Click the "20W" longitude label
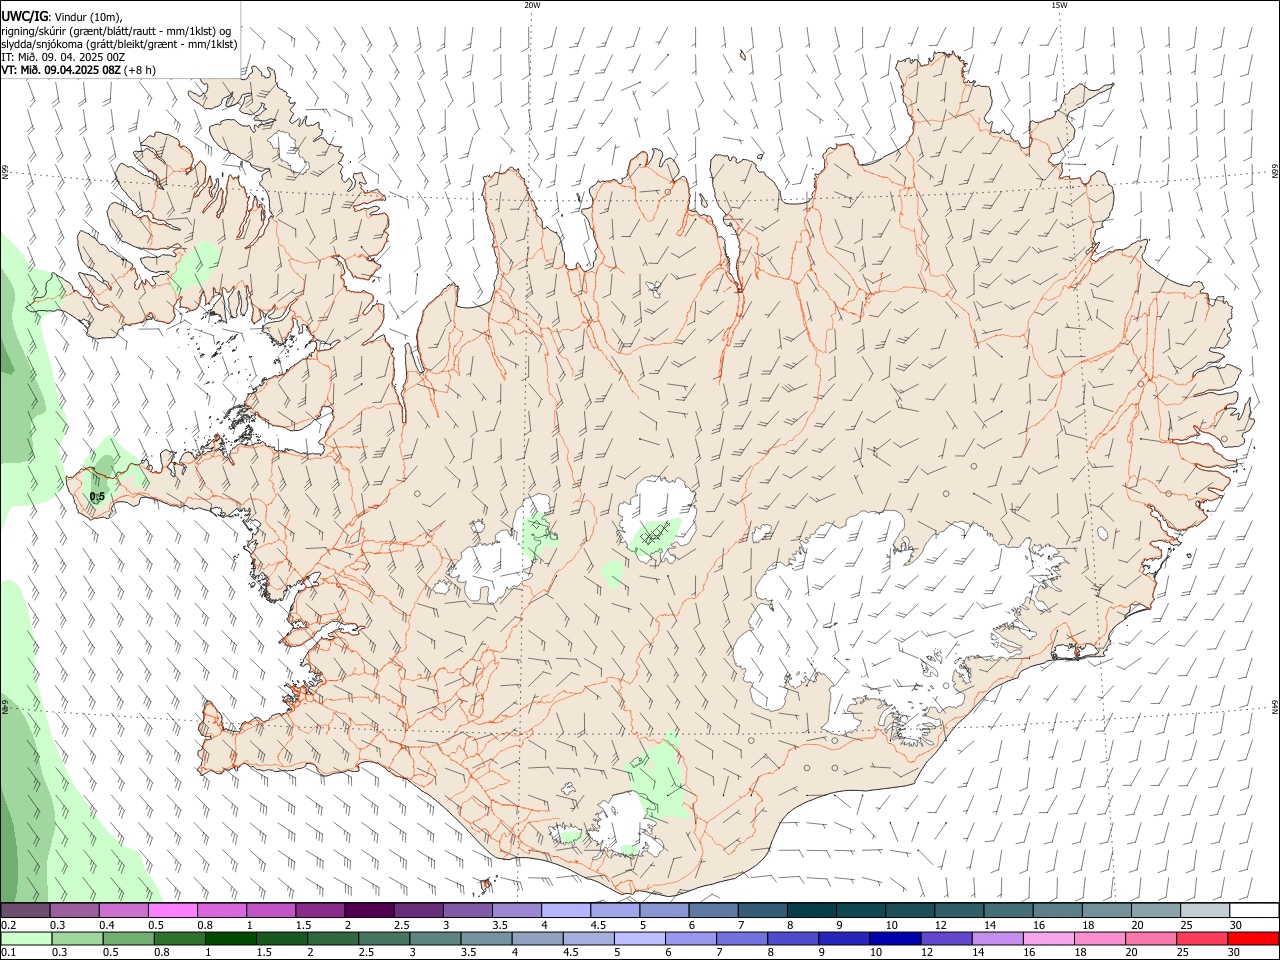 532,5
